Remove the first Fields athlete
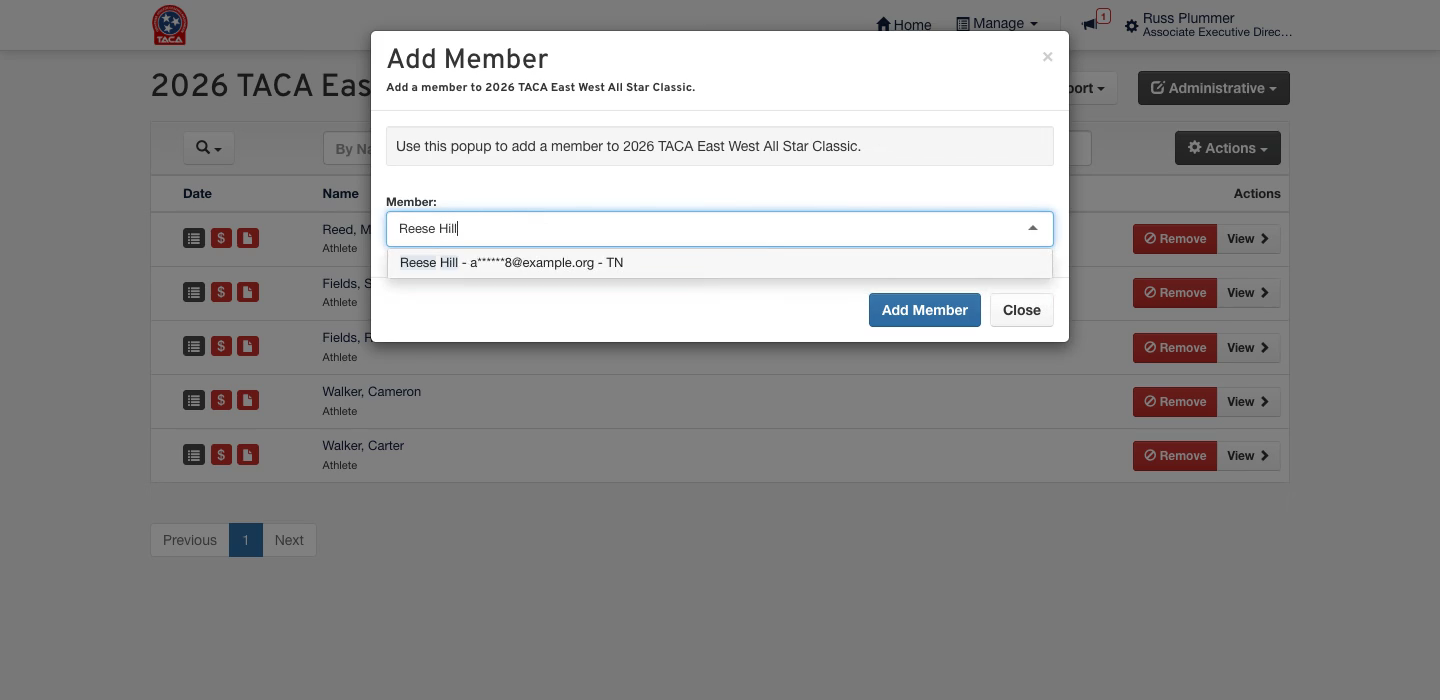This screenshot has height=700, width=1440. (x=1175, y=293)
